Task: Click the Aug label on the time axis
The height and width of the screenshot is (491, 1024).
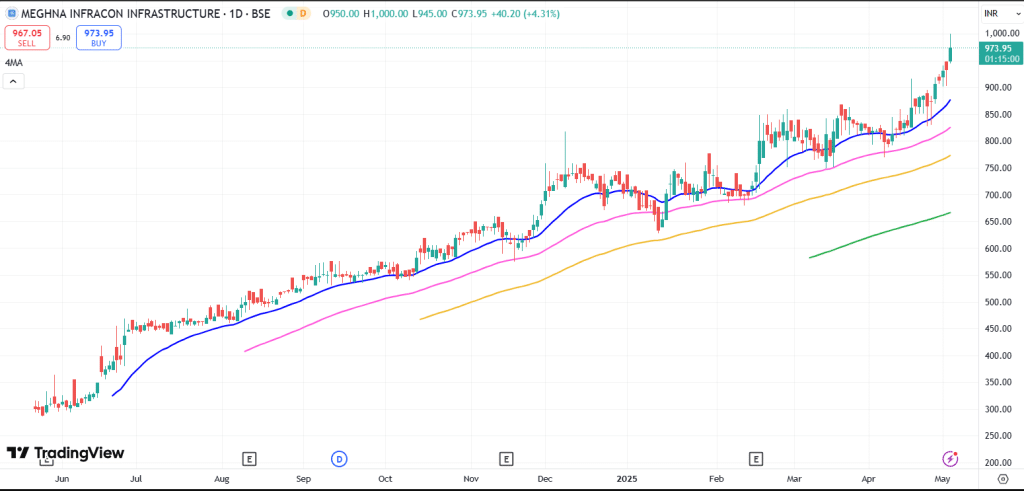Action: coord(222,479)
